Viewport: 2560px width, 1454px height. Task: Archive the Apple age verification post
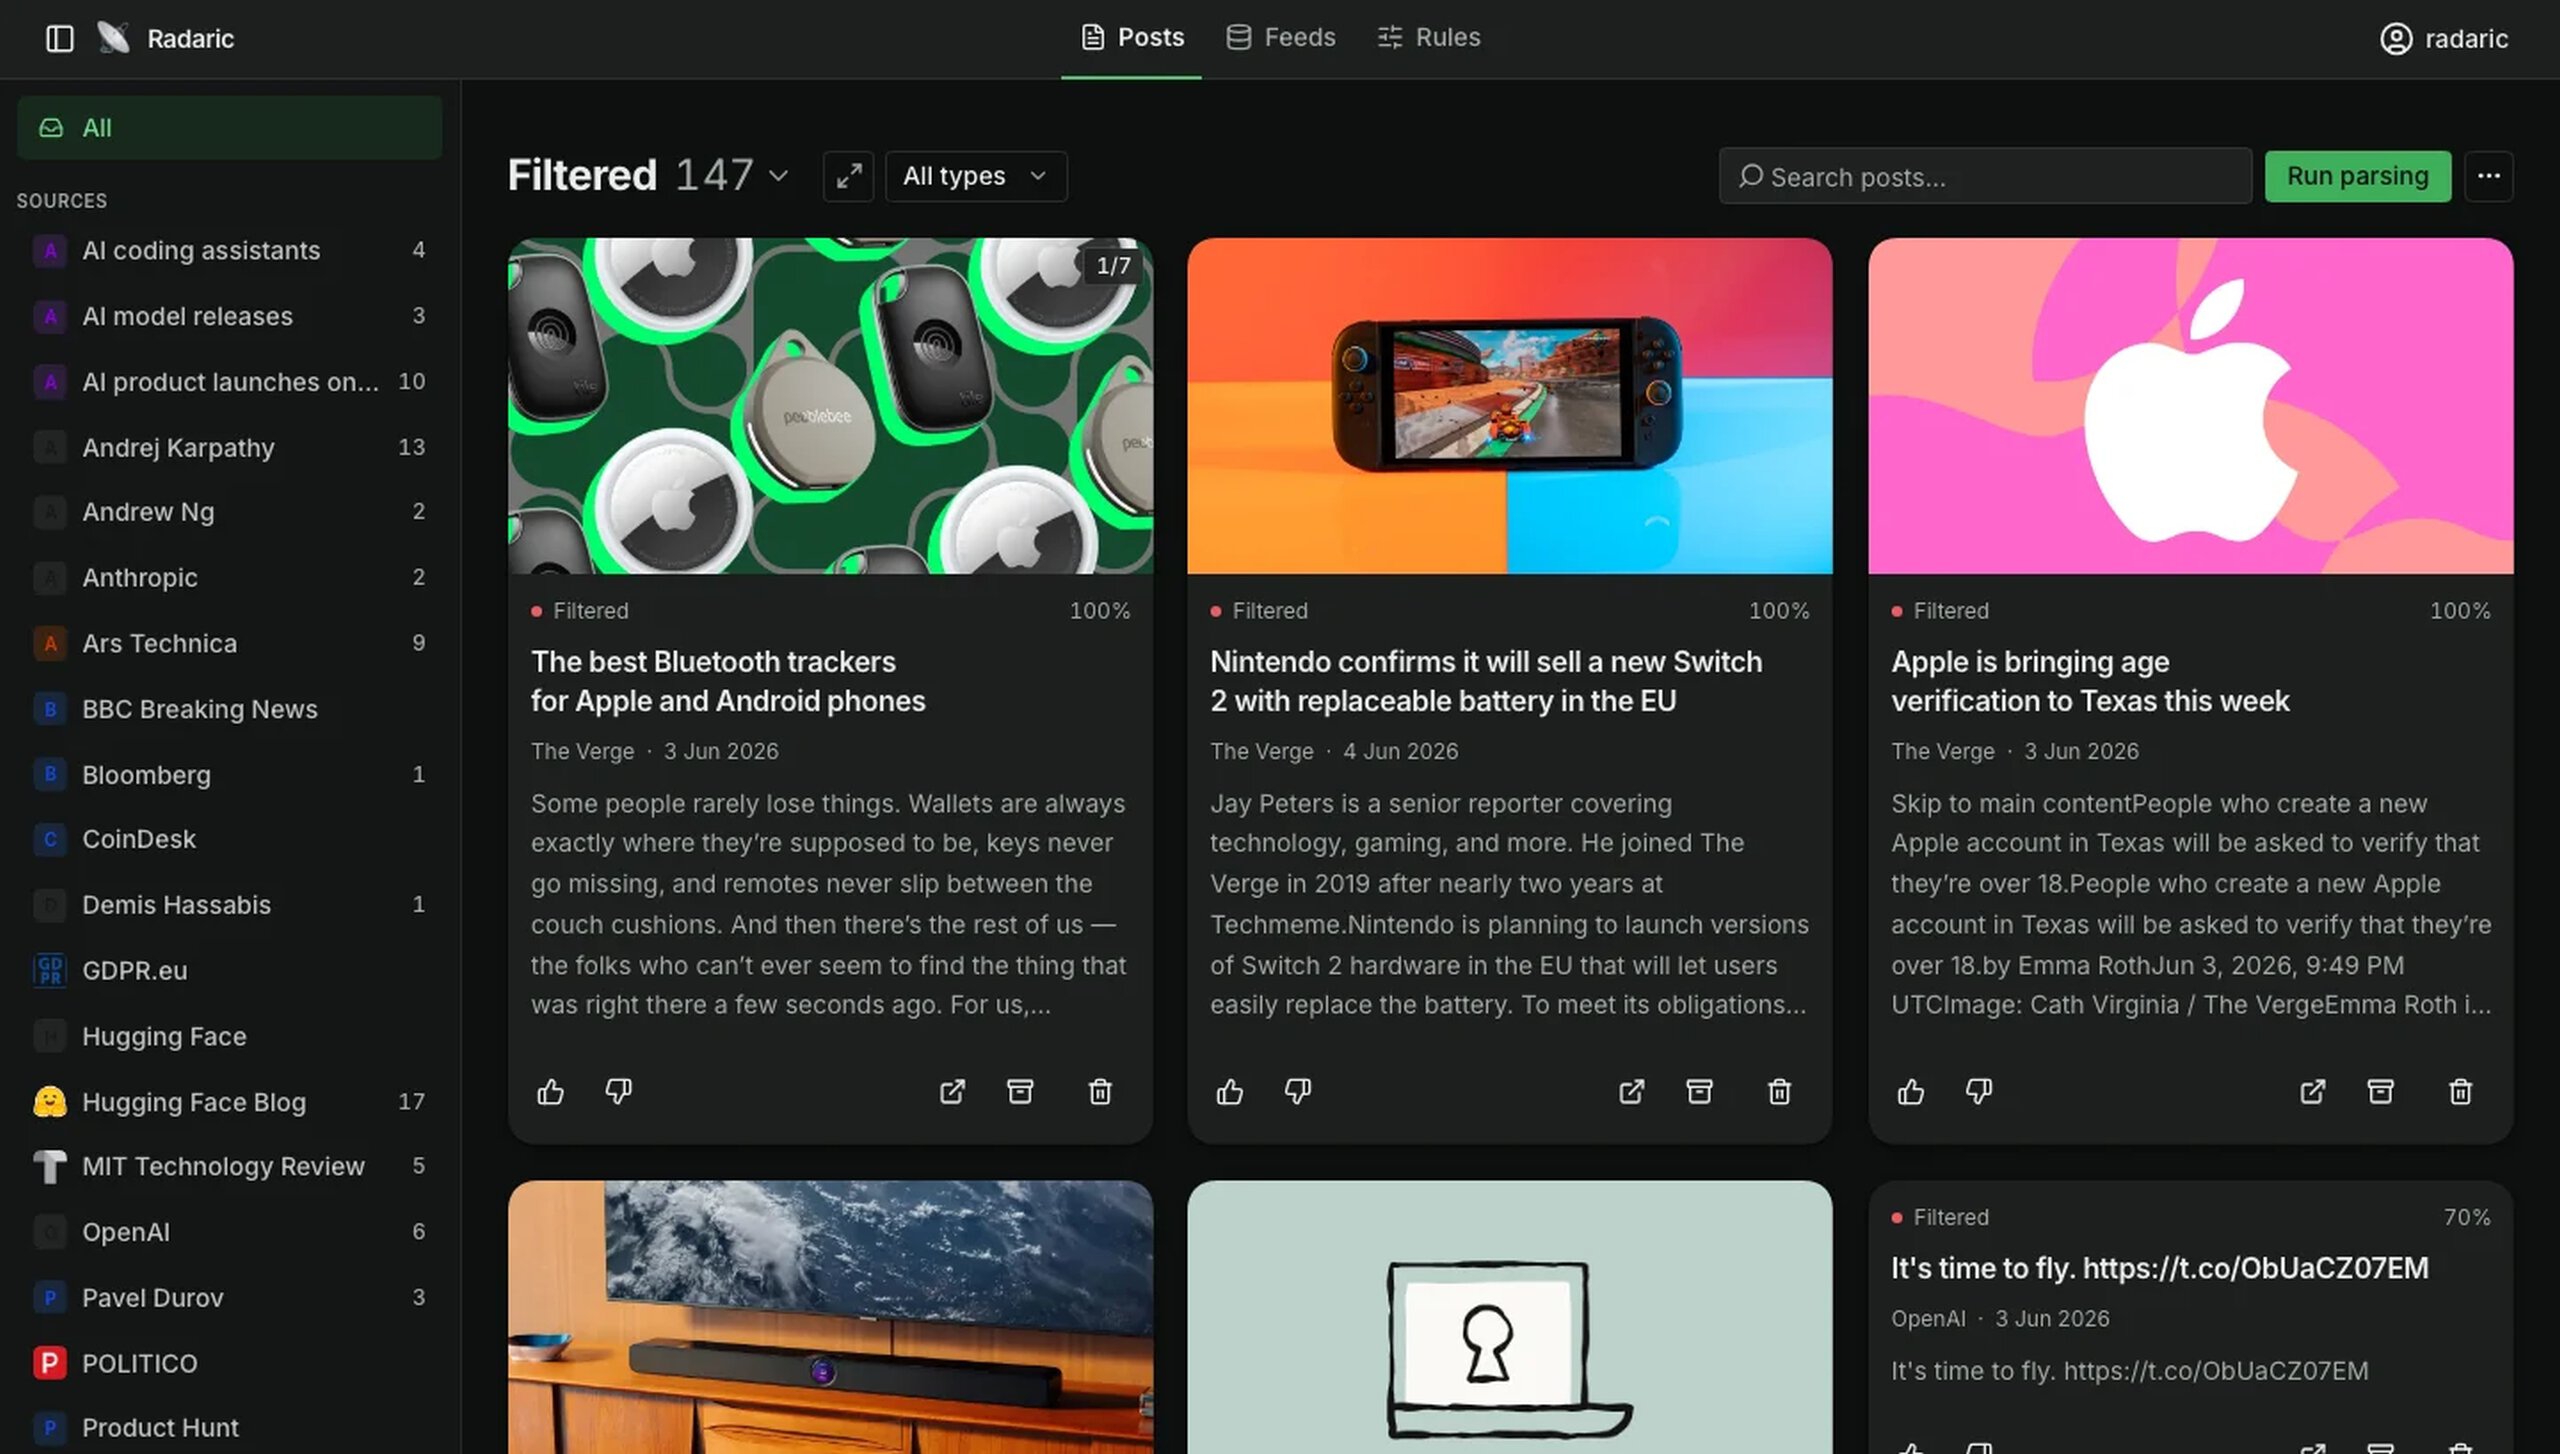click(x=2380, y=1091)
